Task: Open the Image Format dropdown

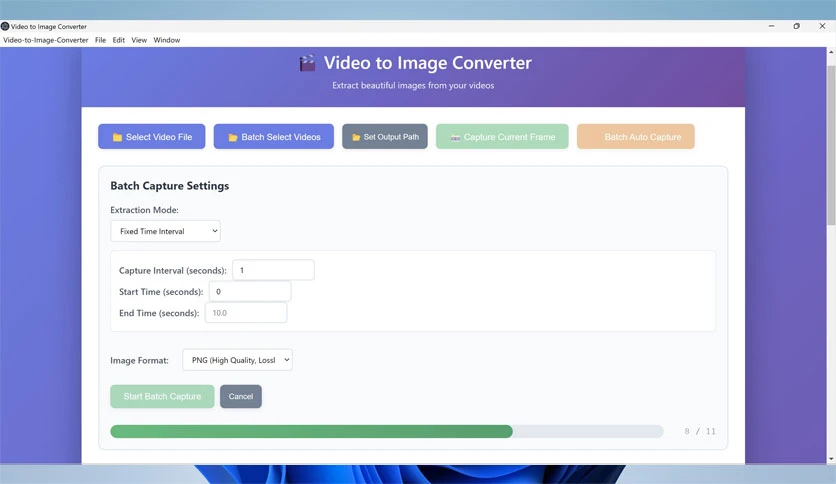Action: click(x=237, y=360)
